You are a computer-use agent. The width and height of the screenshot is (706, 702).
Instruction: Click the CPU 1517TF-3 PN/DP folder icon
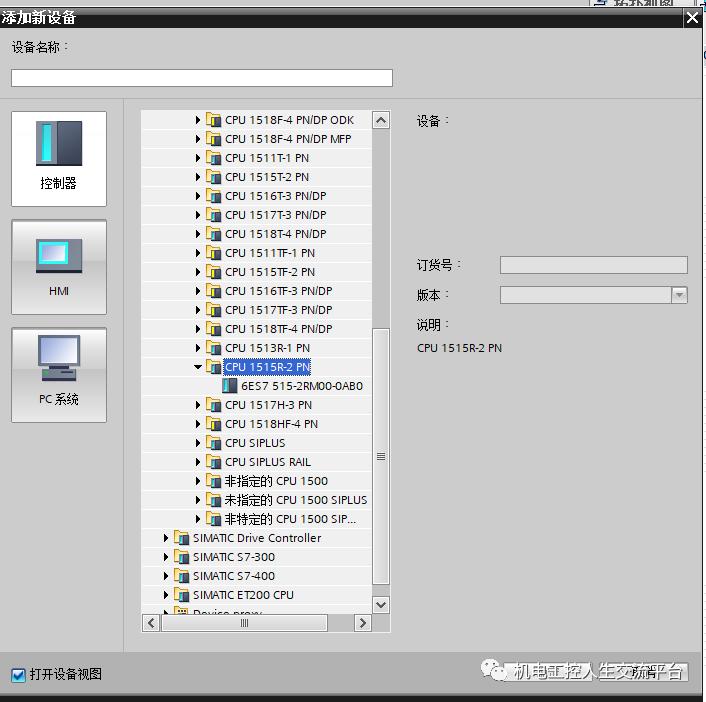click(213, 310)
